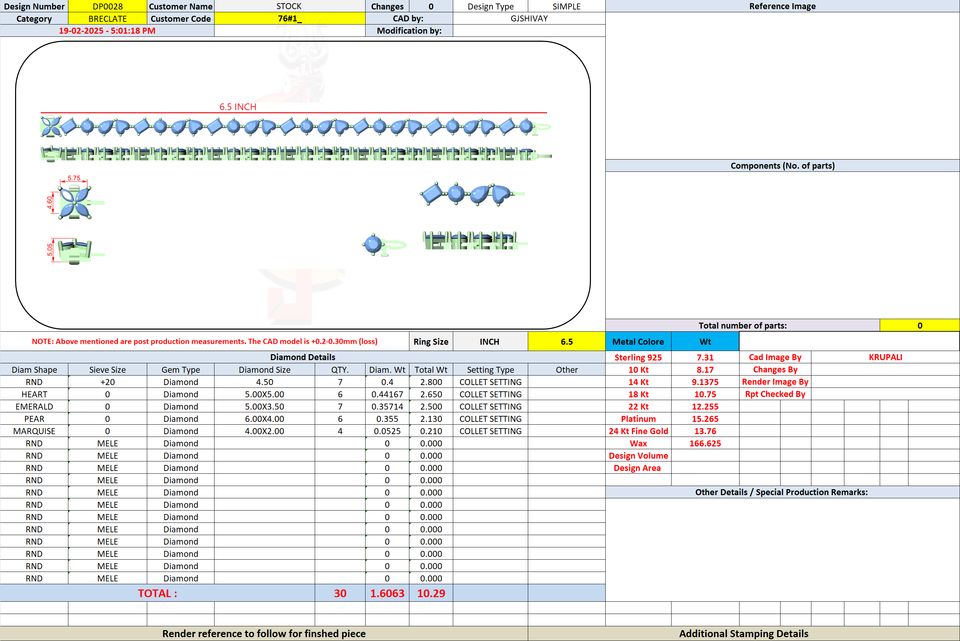Screen dimensions: 960x641
Task: Click COLLET SETTING in the MARQUISE row
Action: coord(490,431)
